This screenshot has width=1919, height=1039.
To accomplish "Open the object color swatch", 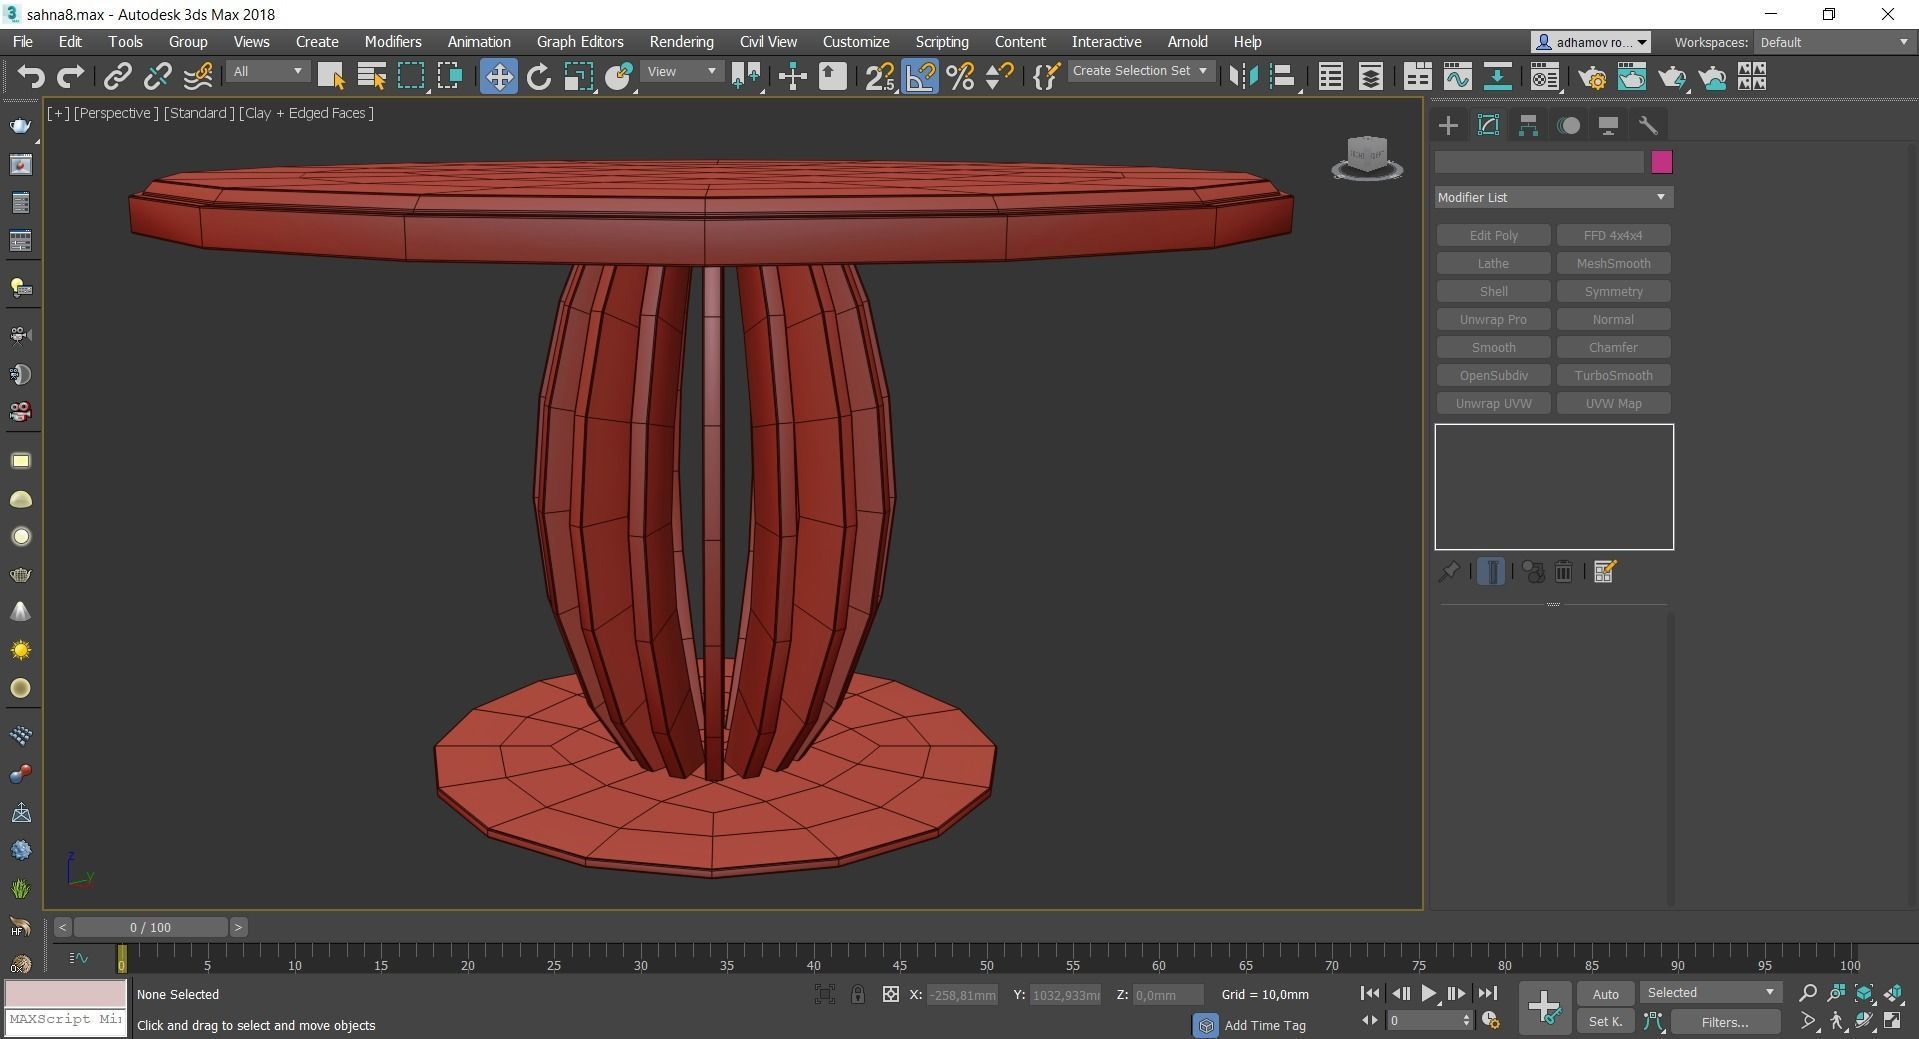I will pos(1662,162).
